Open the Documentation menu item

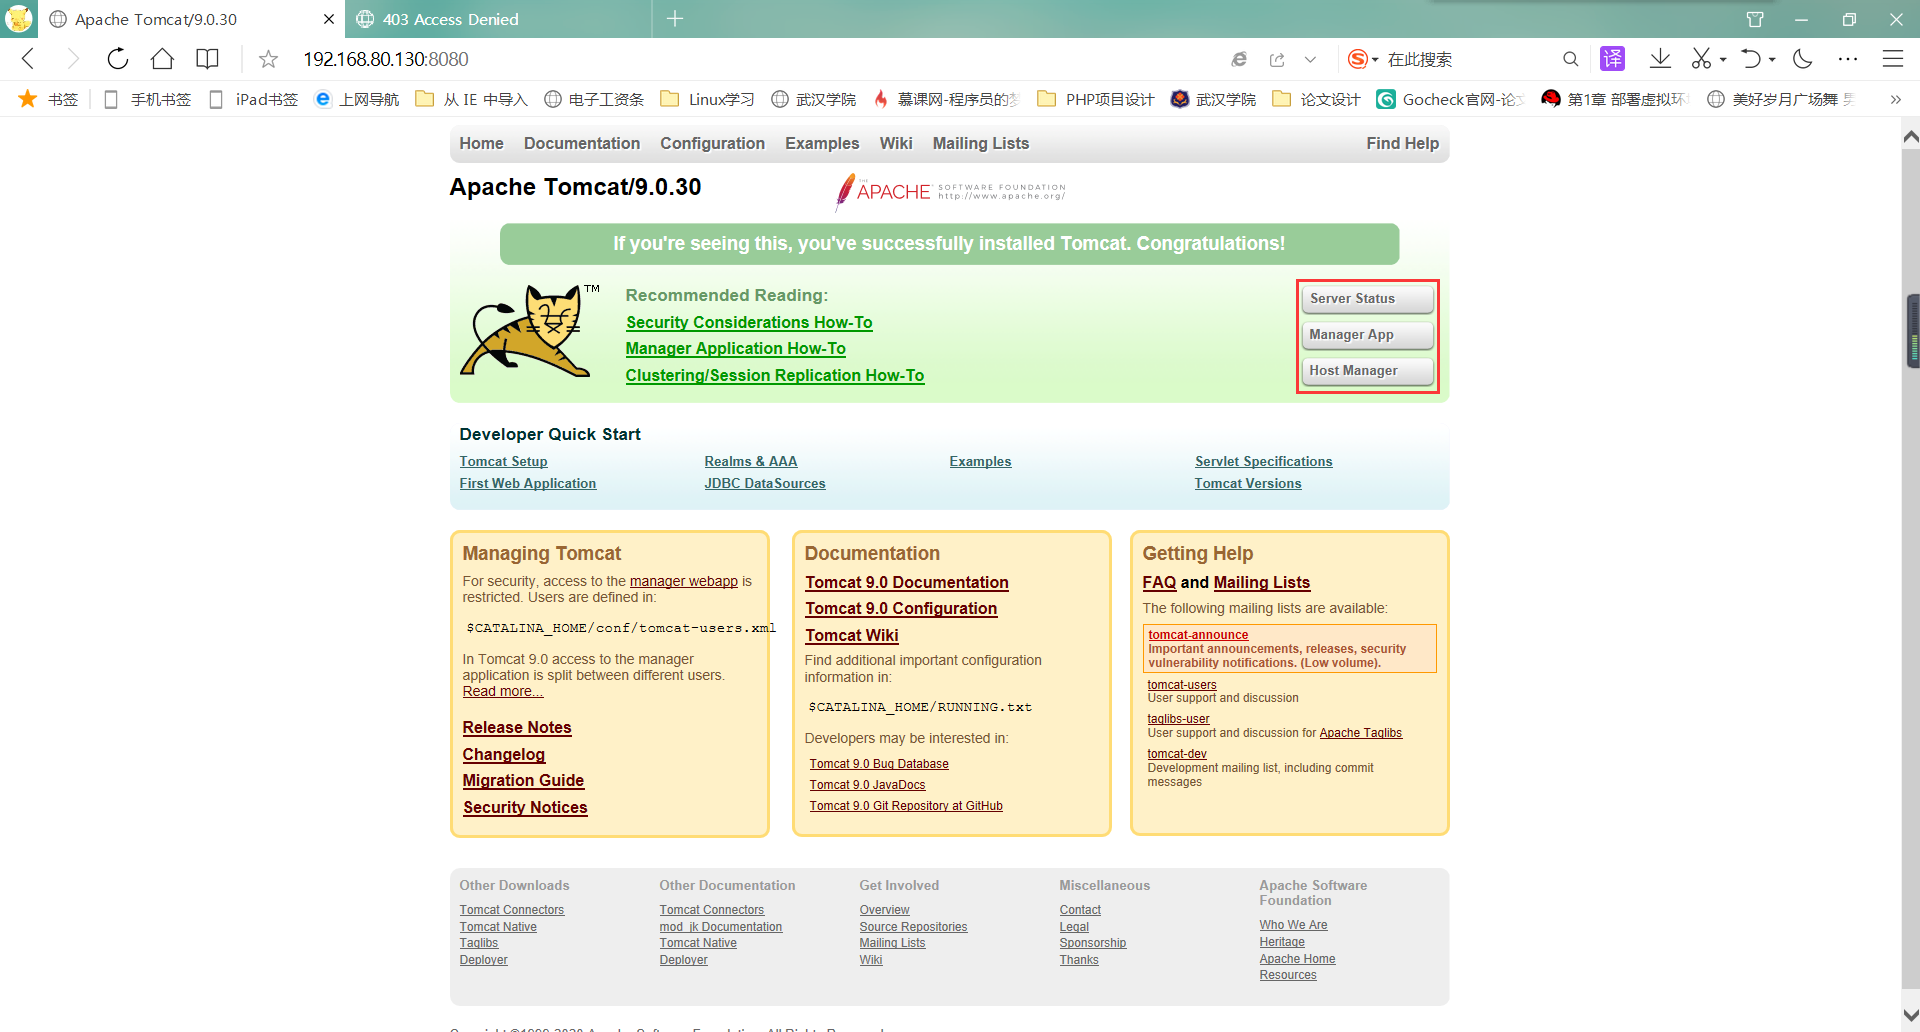[582, 143]
